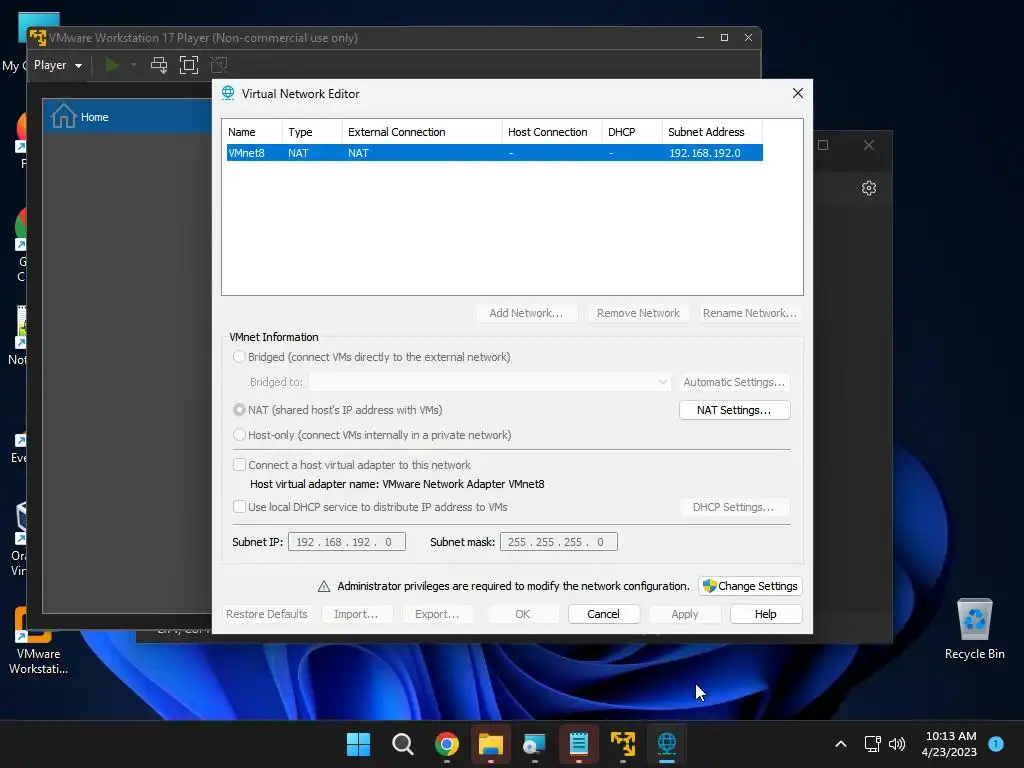The width and height of the screenshot is (1024, 768).
Task: Select the Host-only radio button
Action: point(239,434)
